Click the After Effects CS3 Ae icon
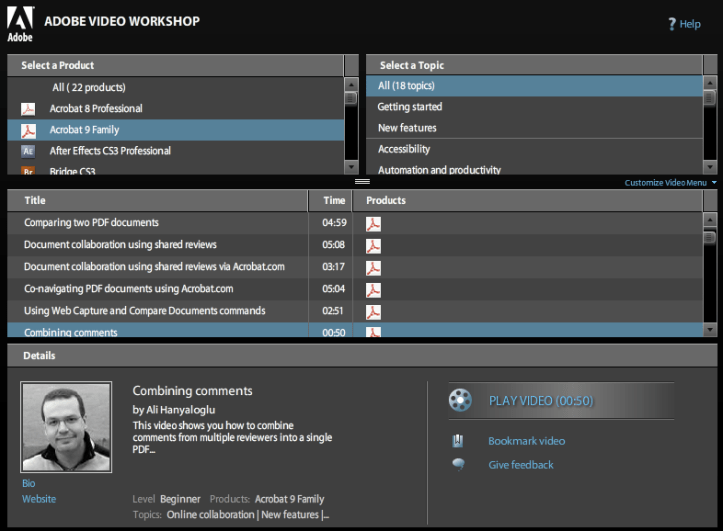This screenshot has height=531, width=723. click(28, 151)
